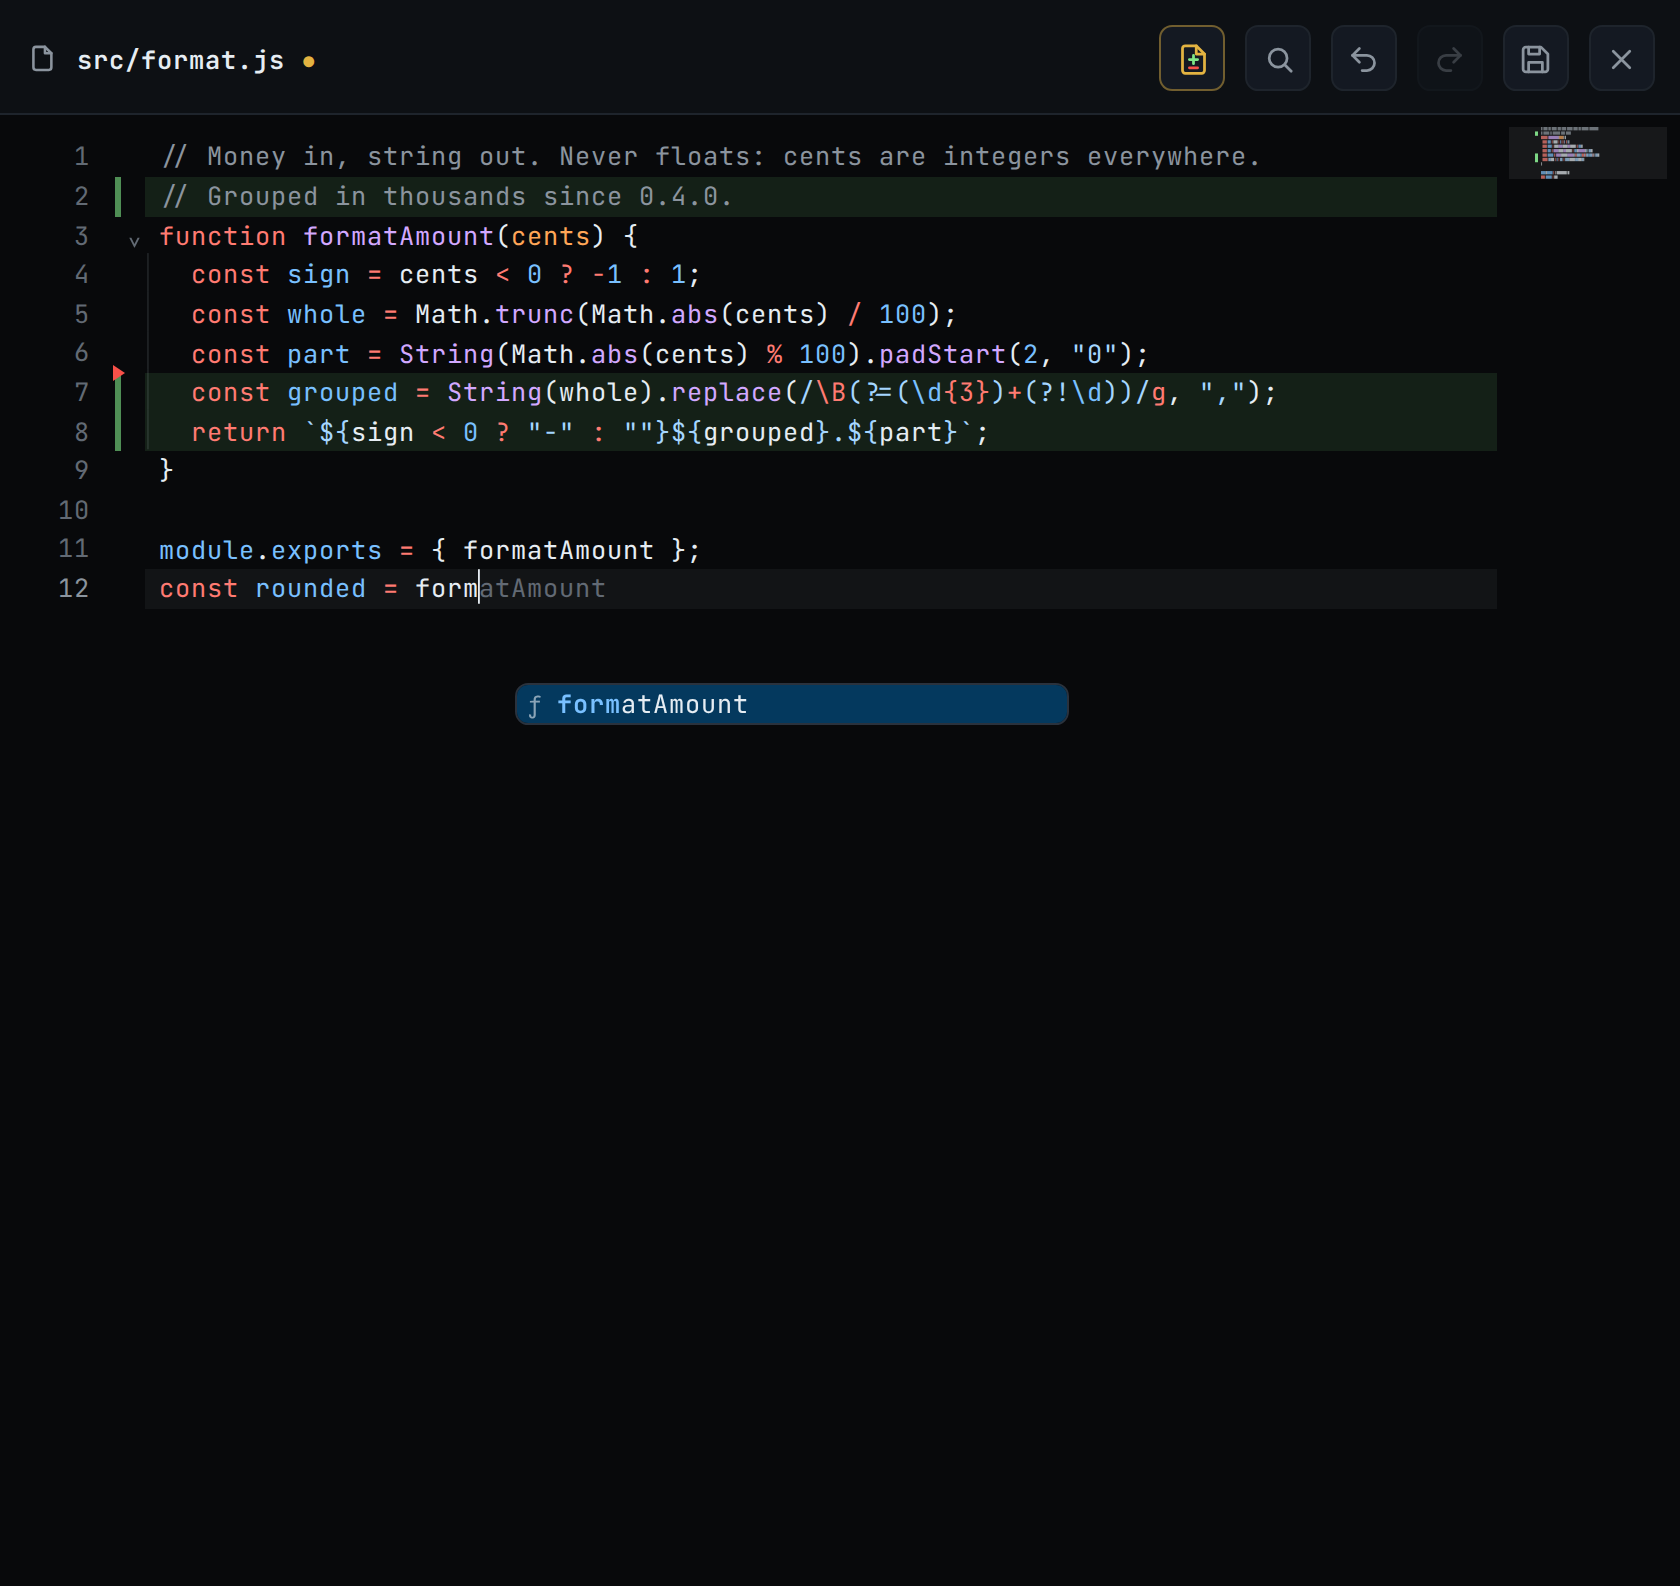1680x1586 pixels.
Task: Click the unsaved changes dot indicator
Action: click(309, 62)
